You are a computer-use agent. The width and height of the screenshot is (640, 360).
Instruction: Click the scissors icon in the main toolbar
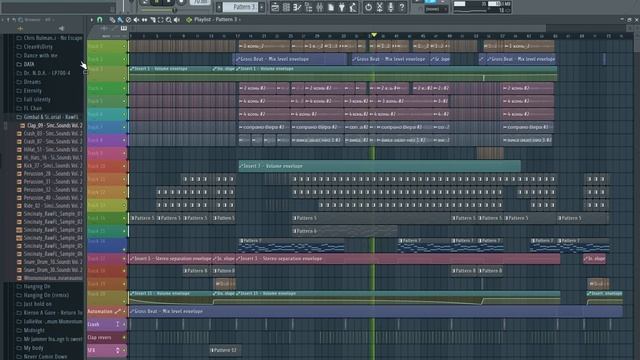[380, 7]
